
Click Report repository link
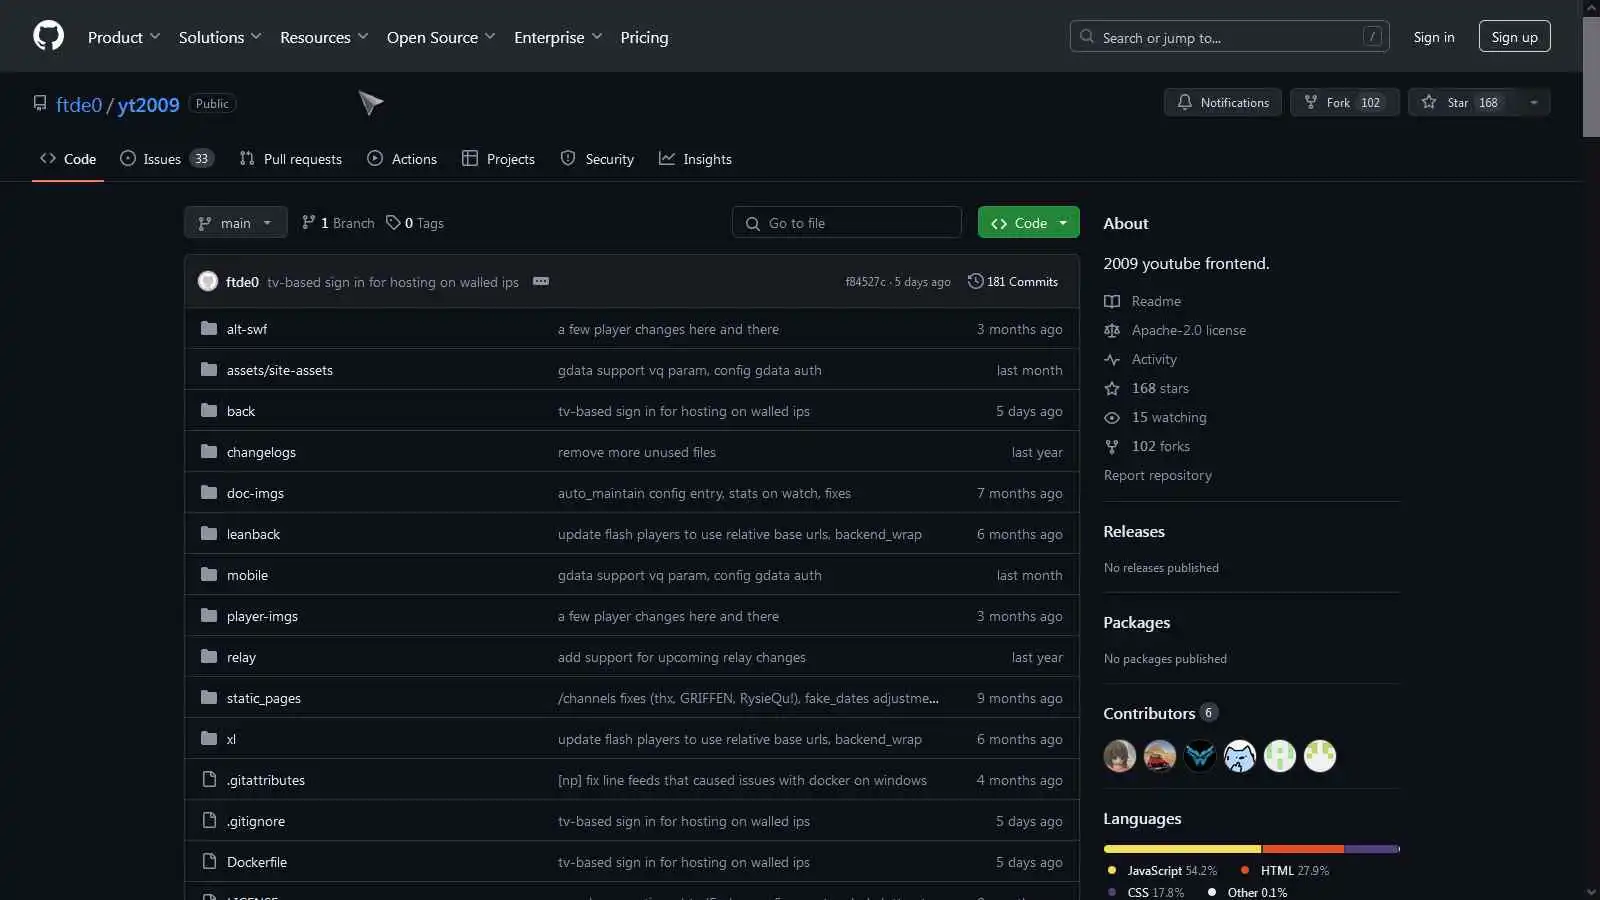pos(1158,475)
